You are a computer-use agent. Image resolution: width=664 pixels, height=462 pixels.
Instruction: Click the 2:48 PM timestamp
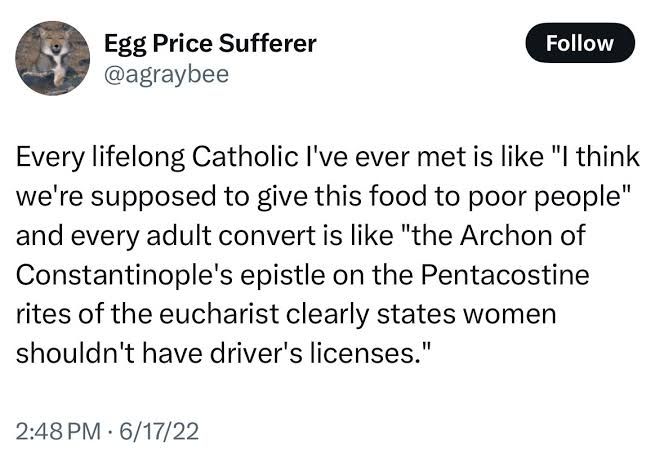[x=59, y=431]
